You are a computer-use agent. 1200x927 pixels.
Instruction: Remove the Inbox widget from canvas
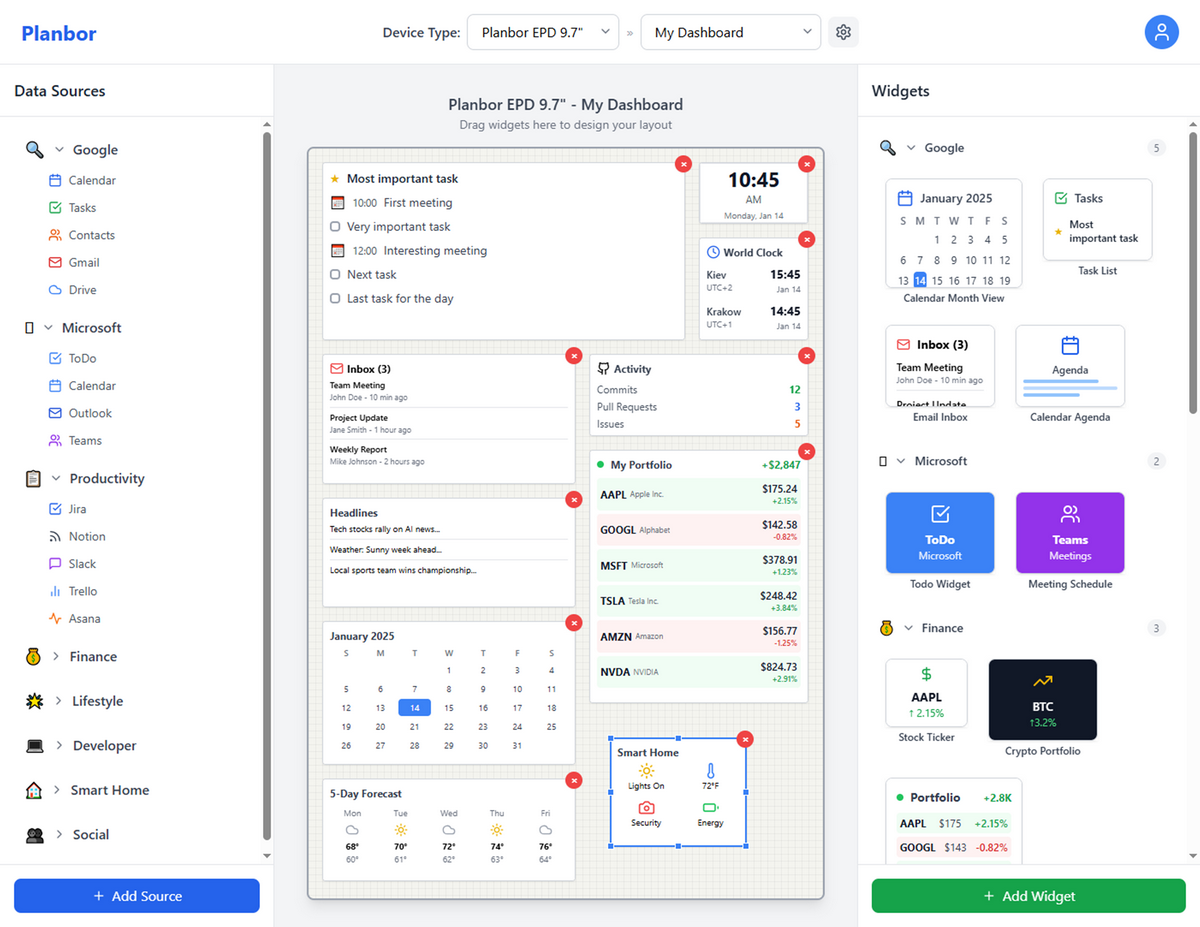[574, 355]
